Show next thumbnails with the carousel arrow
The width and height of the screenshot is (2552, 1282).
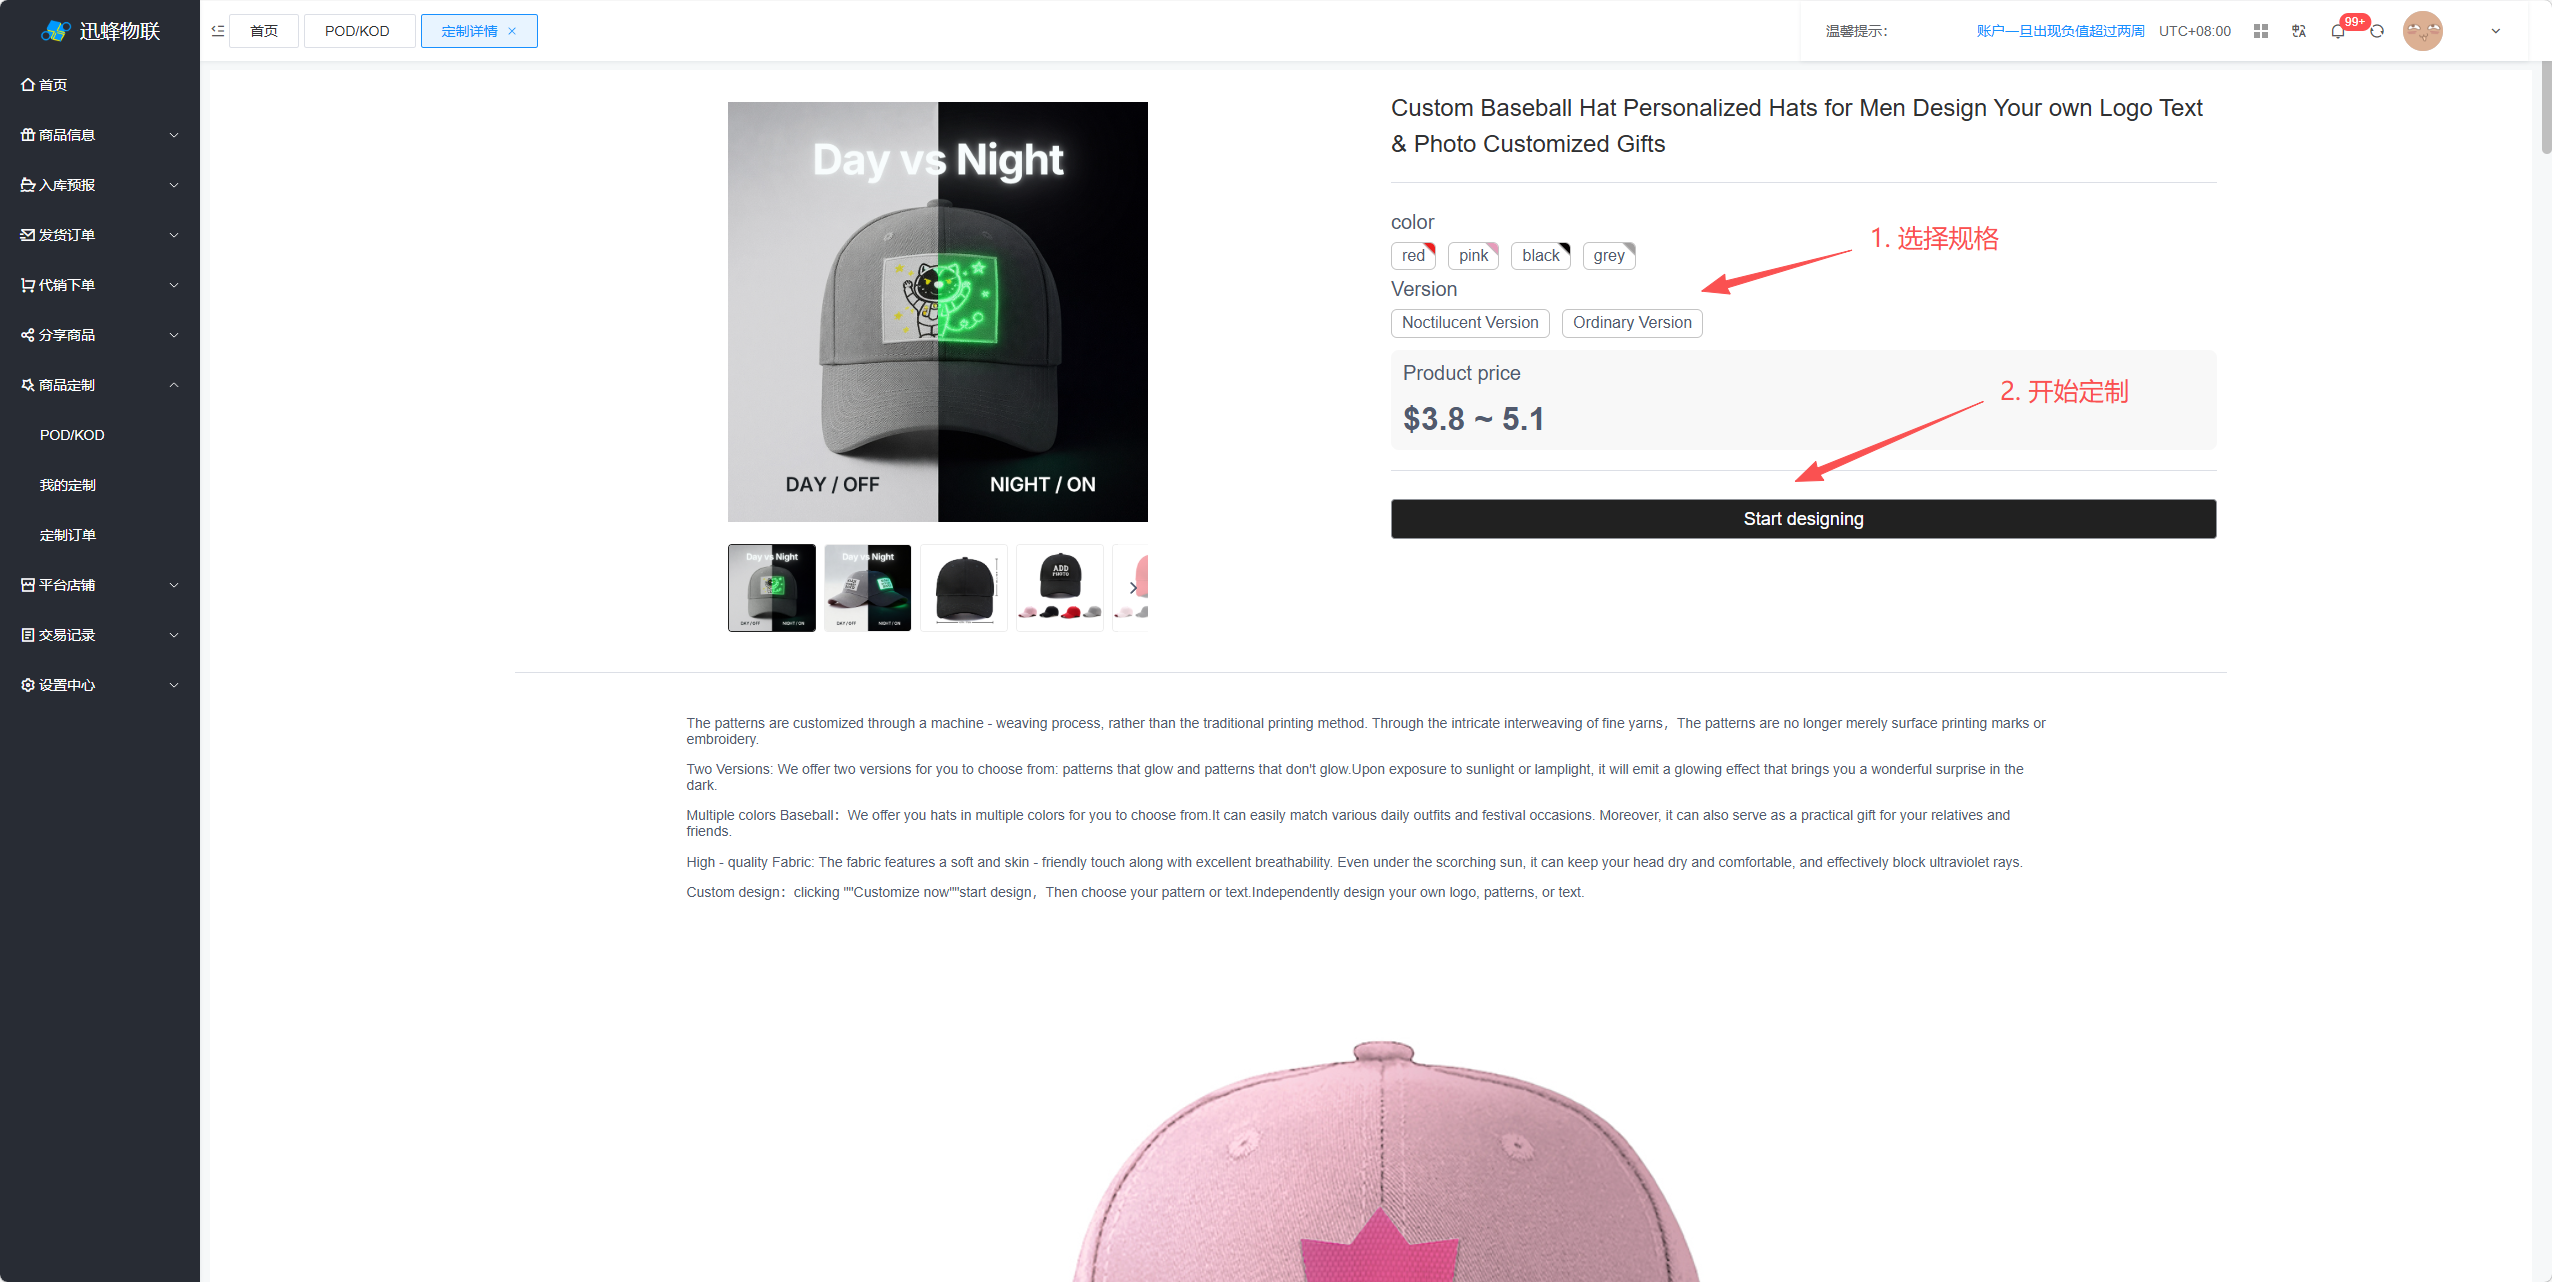(x=1133, y=588)
